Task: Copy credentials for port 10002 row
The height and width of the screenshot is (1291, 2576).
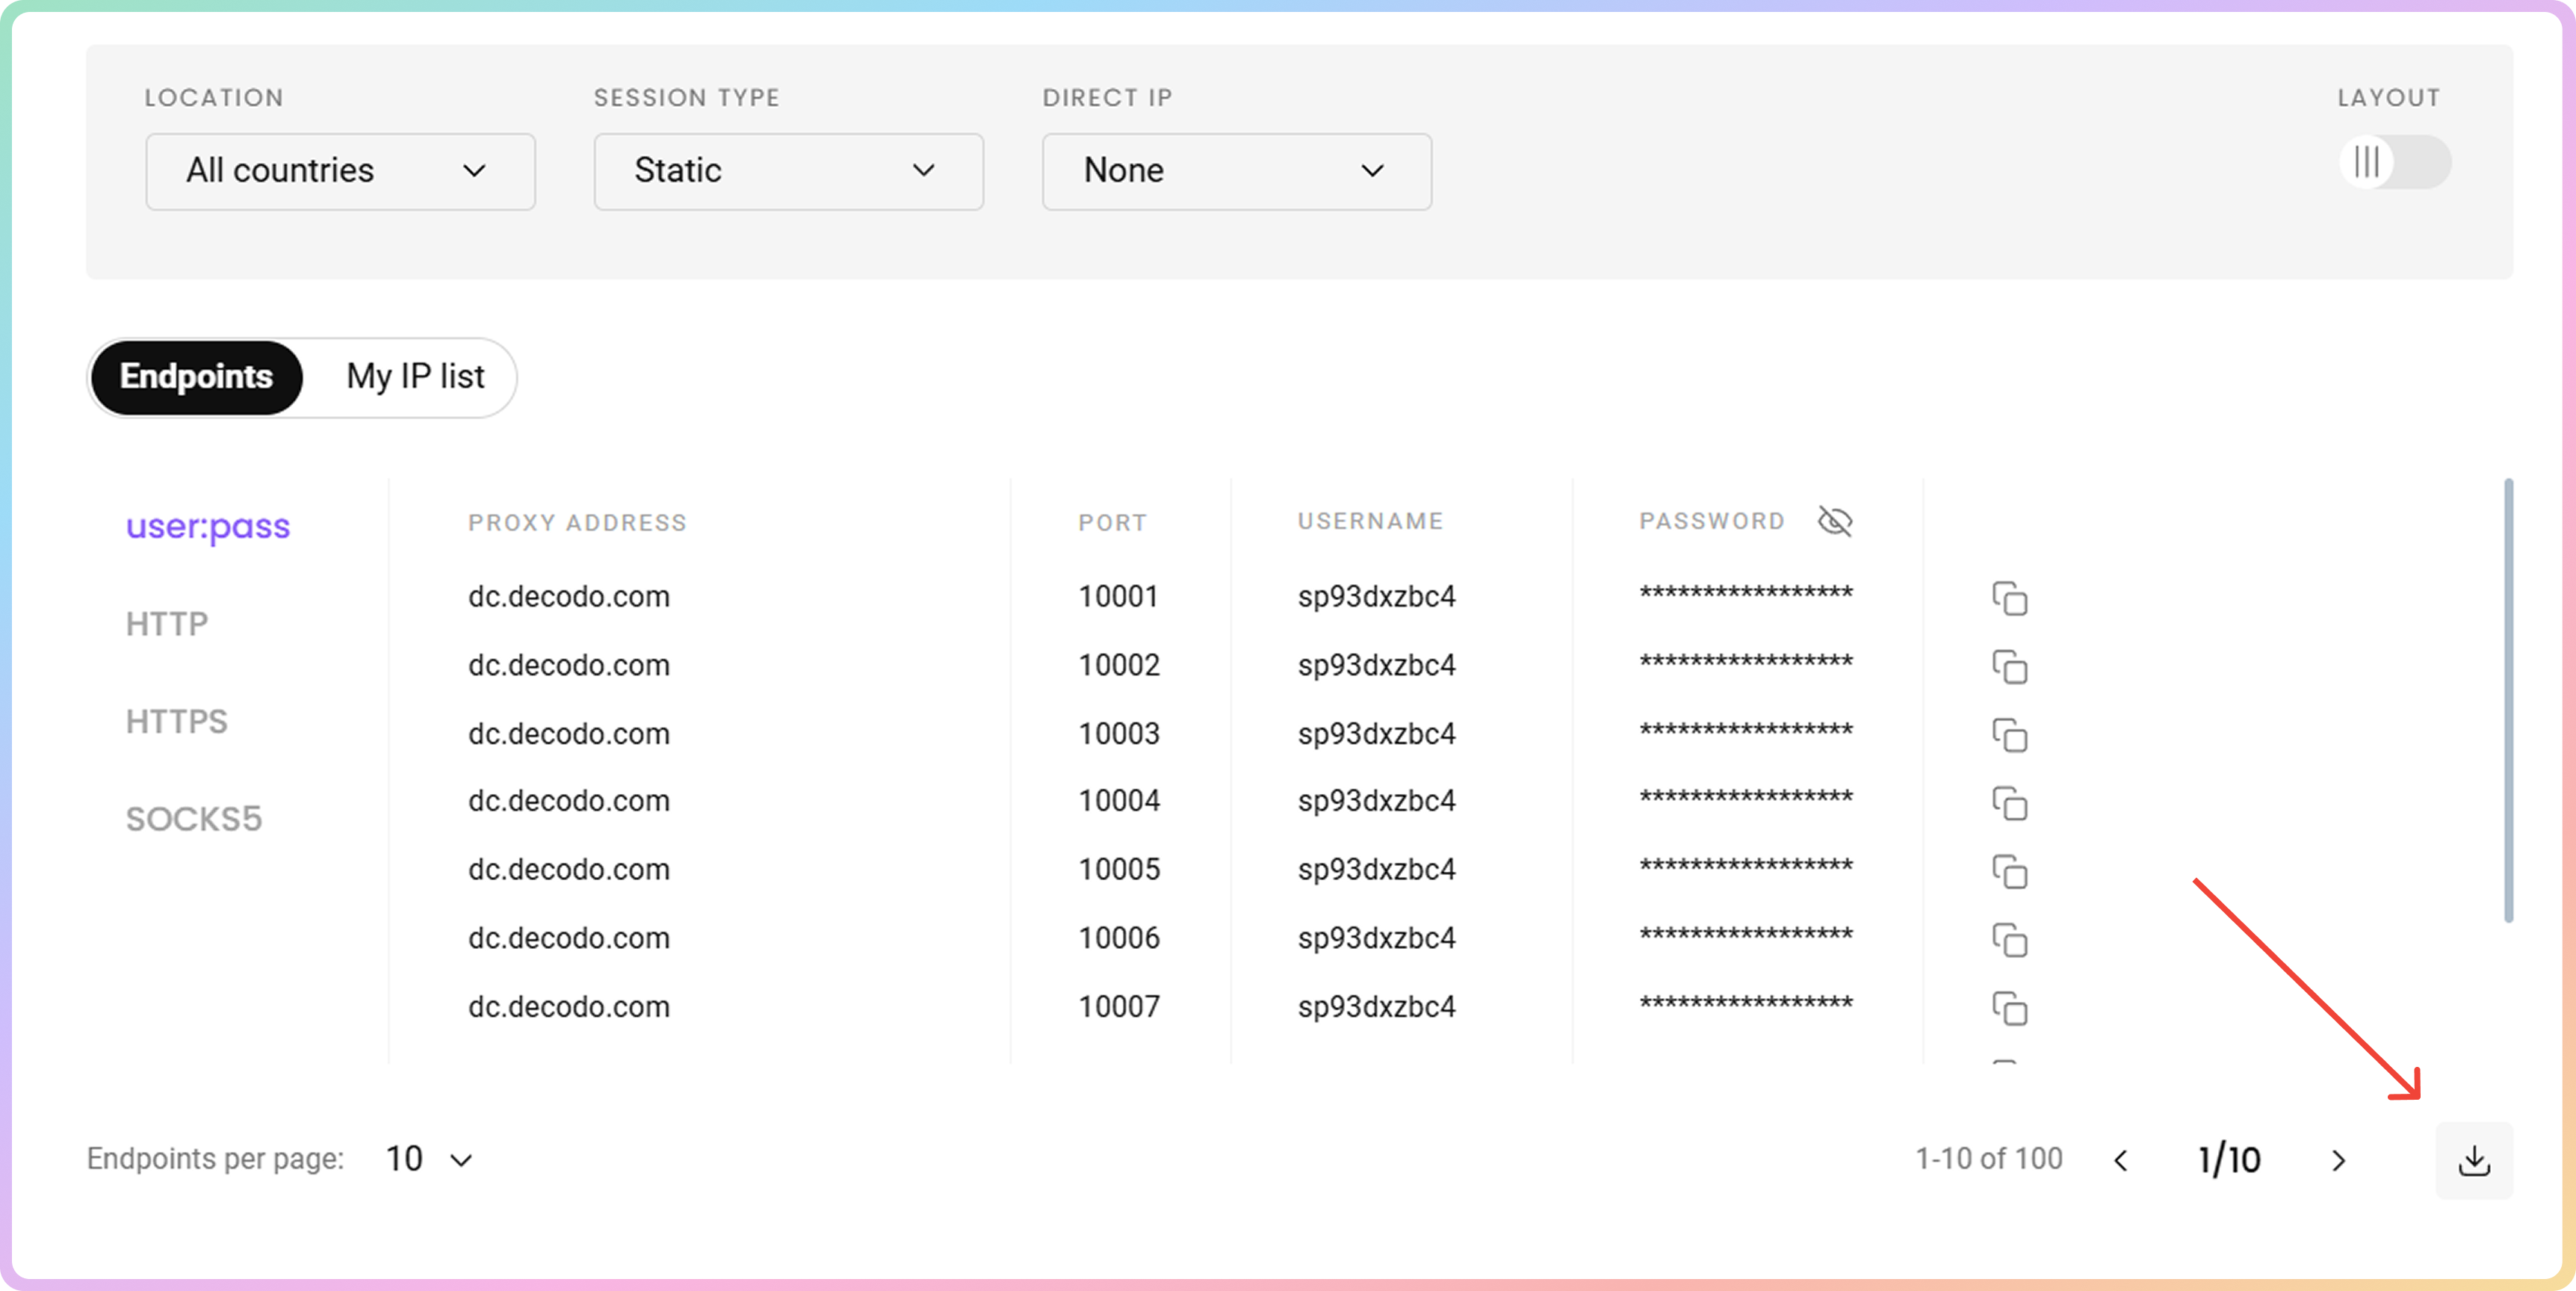Action: click(x=2009, y=667)
